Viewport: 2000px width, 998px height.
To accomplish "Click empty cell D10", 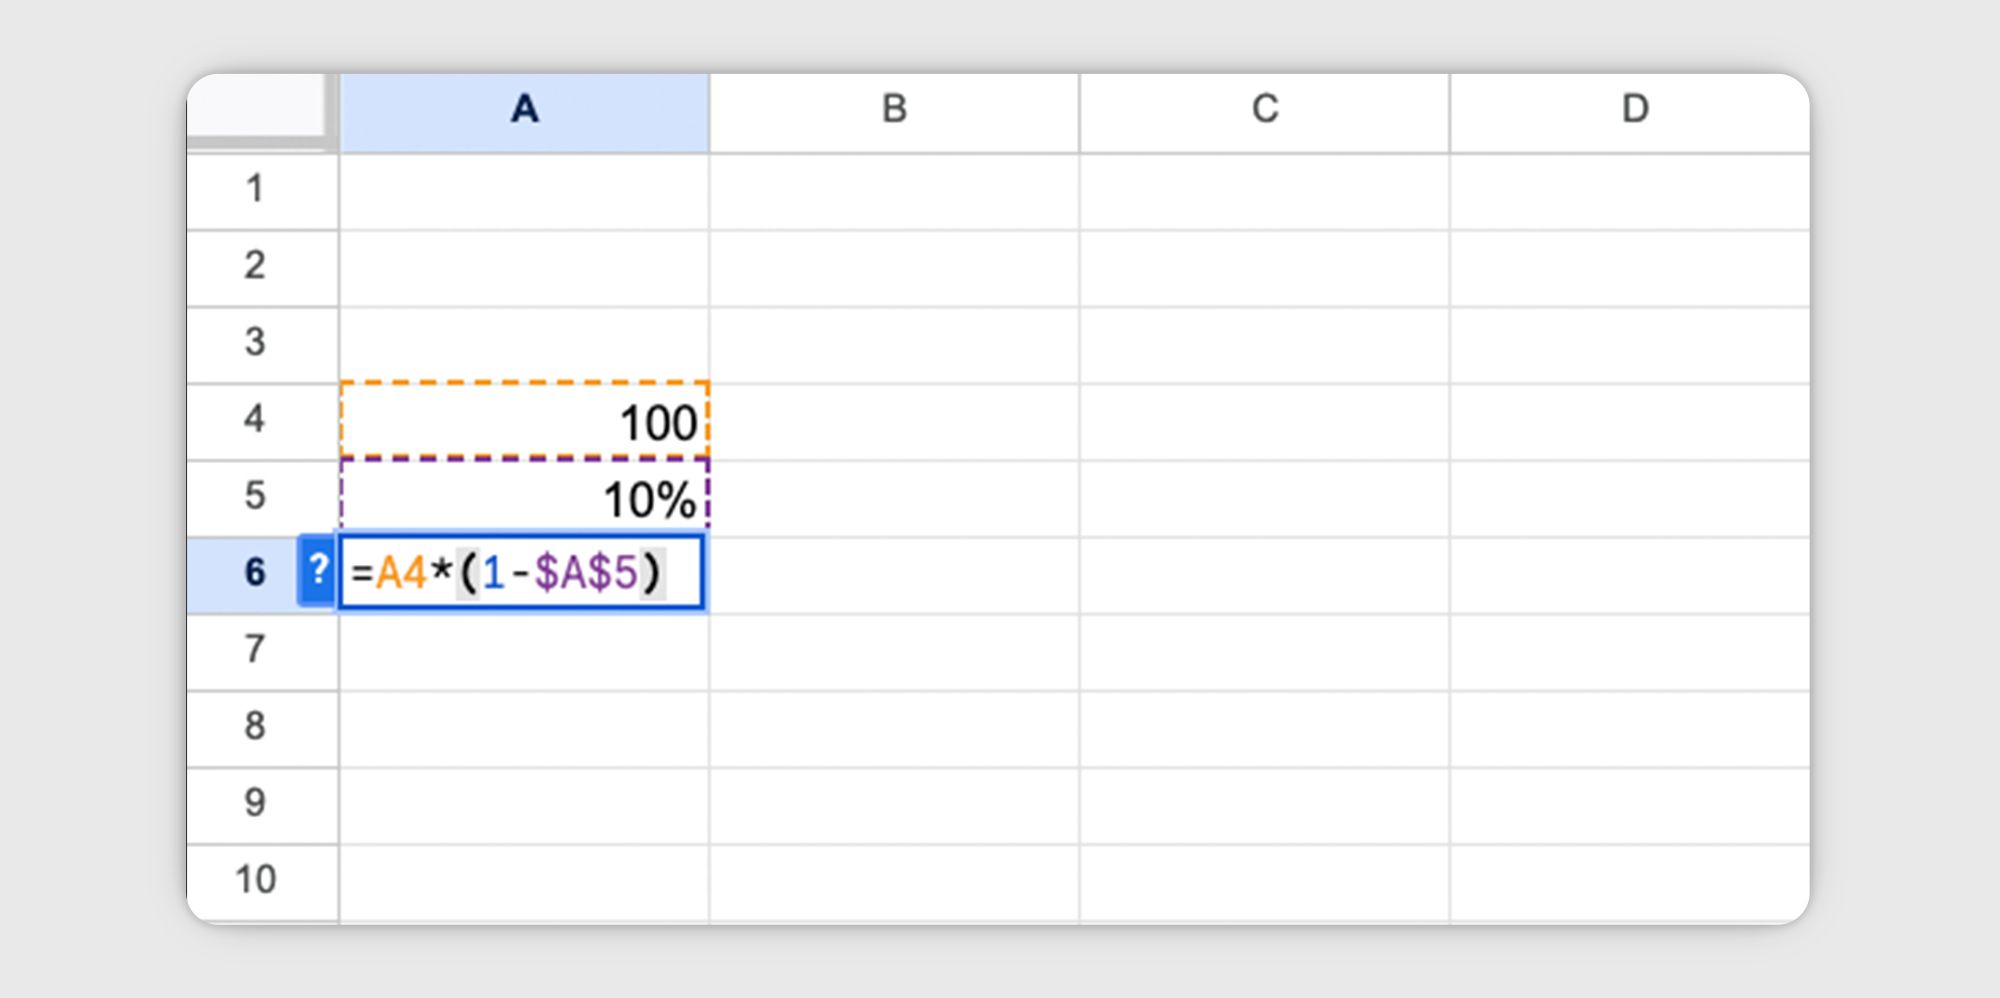I will click(1634, 880).
